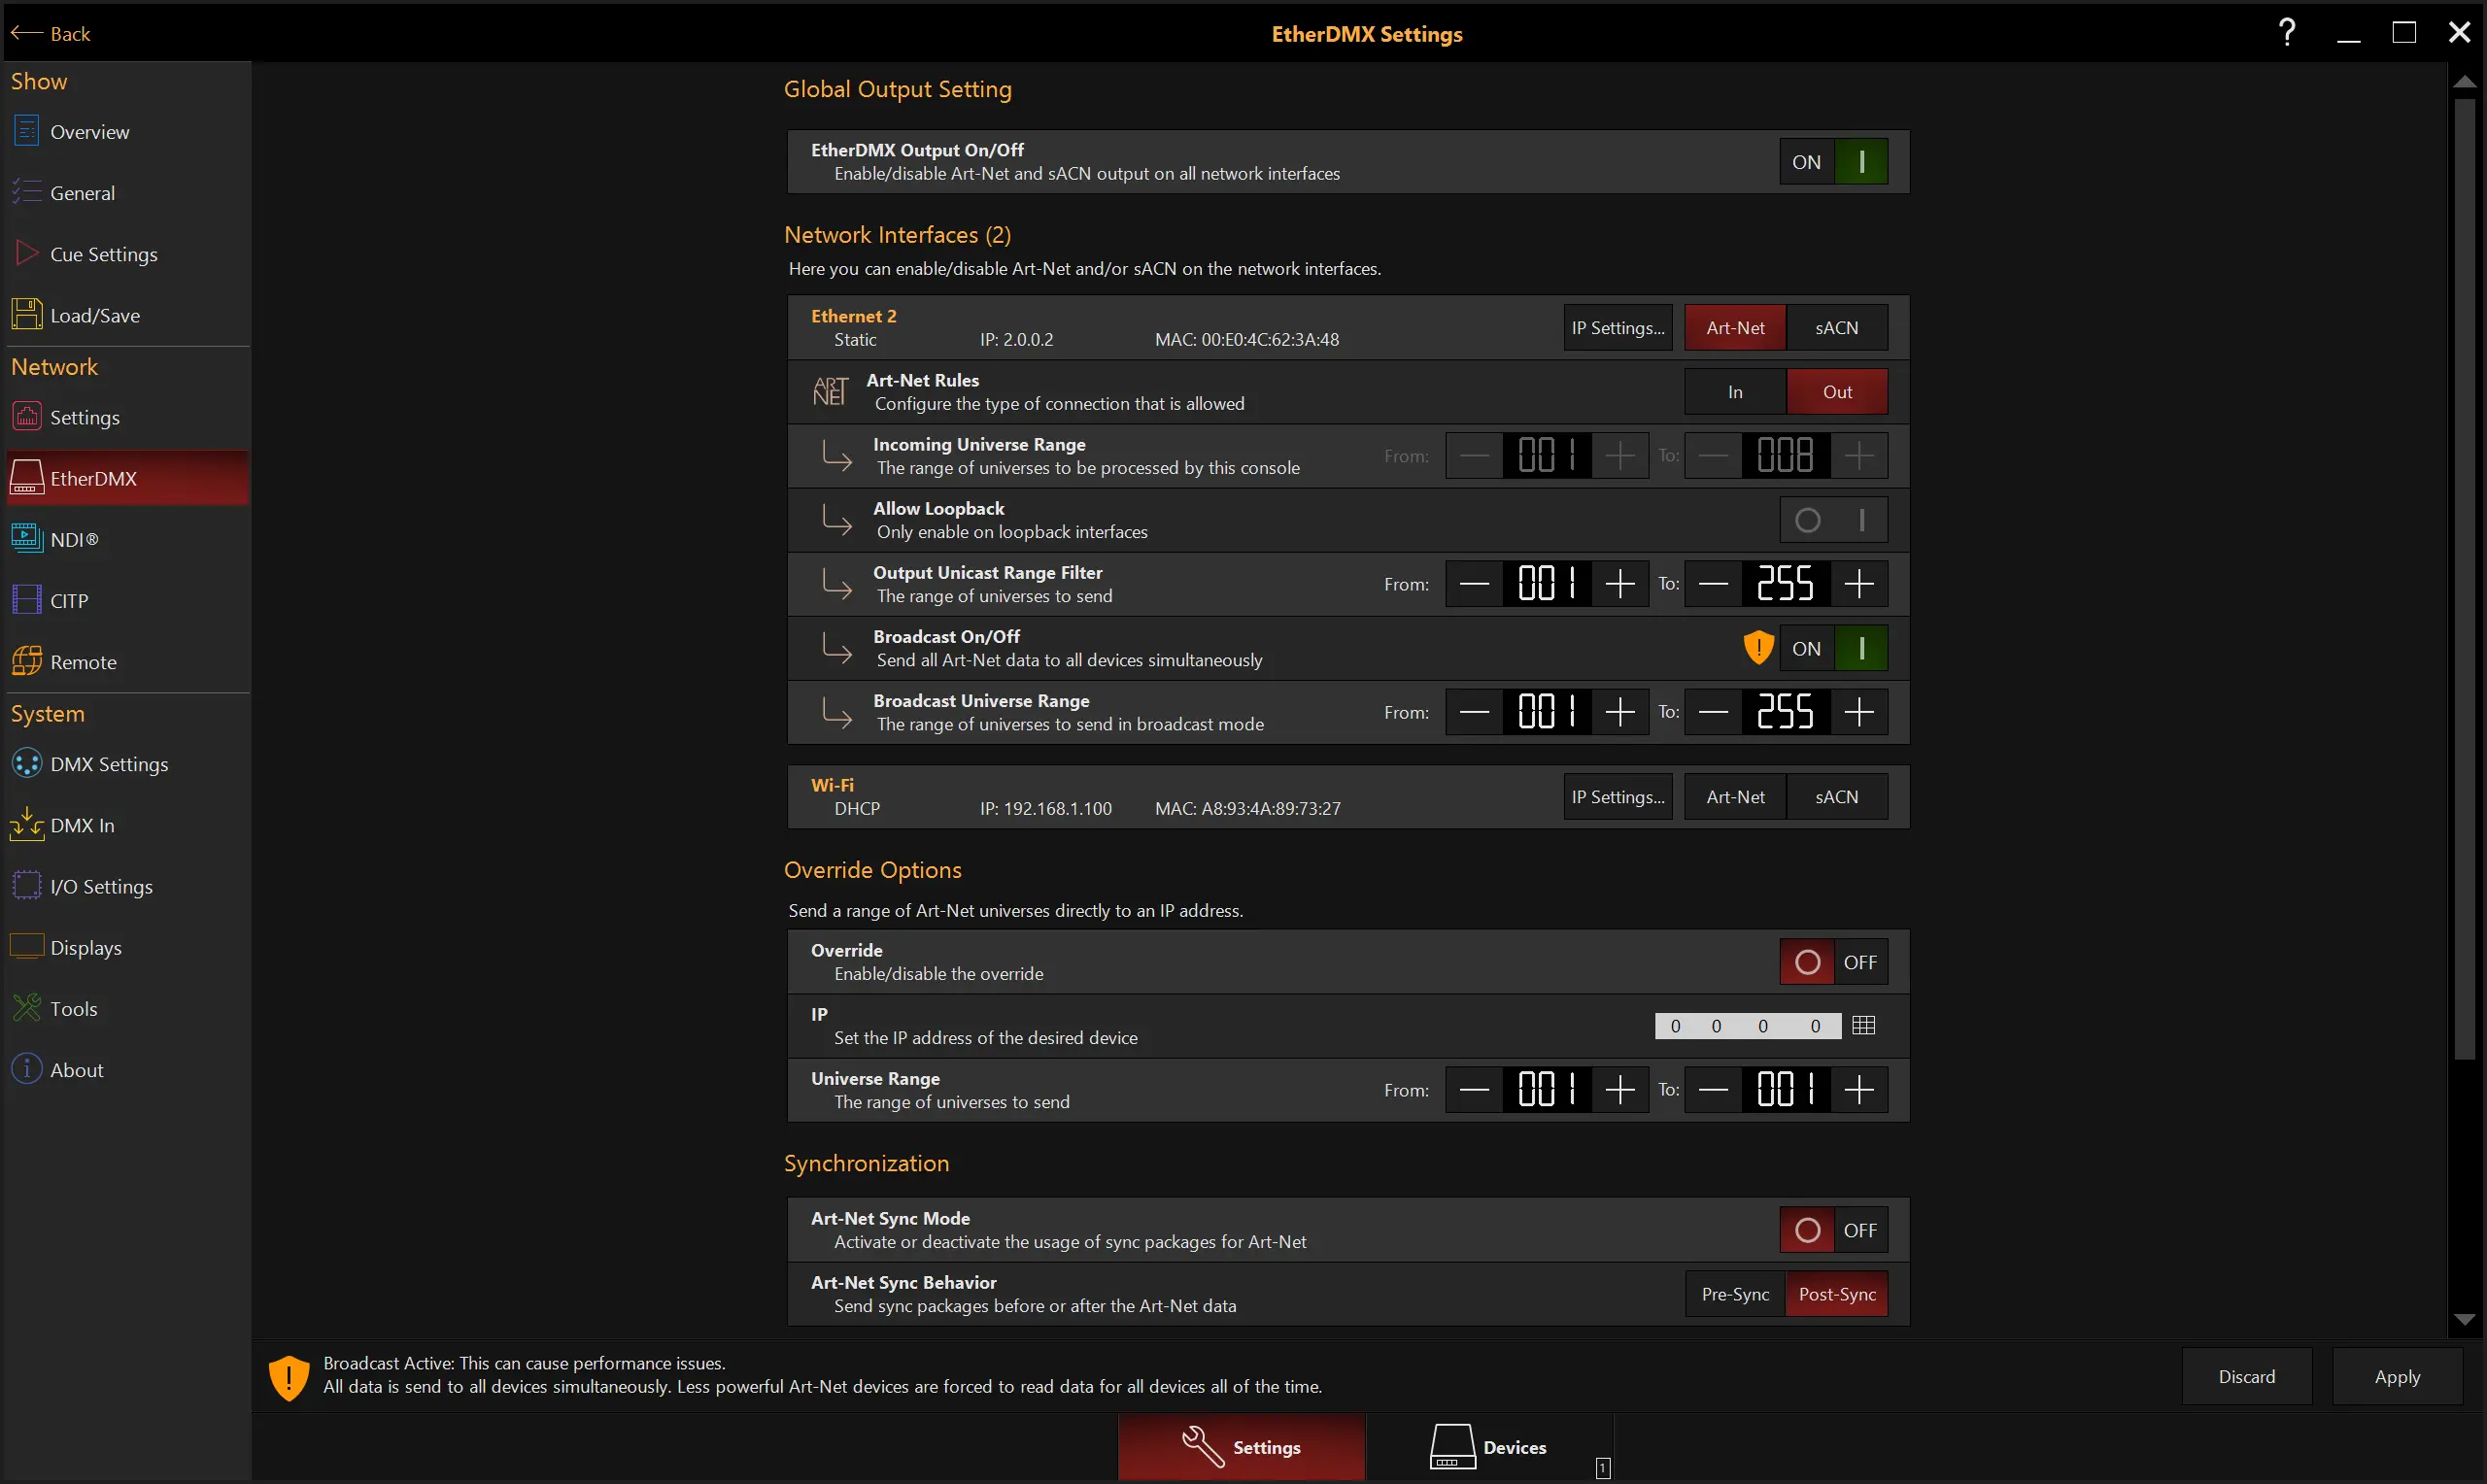Click the Apply button
Screen dimensions: 2487x1484
coord(2396,1377)
